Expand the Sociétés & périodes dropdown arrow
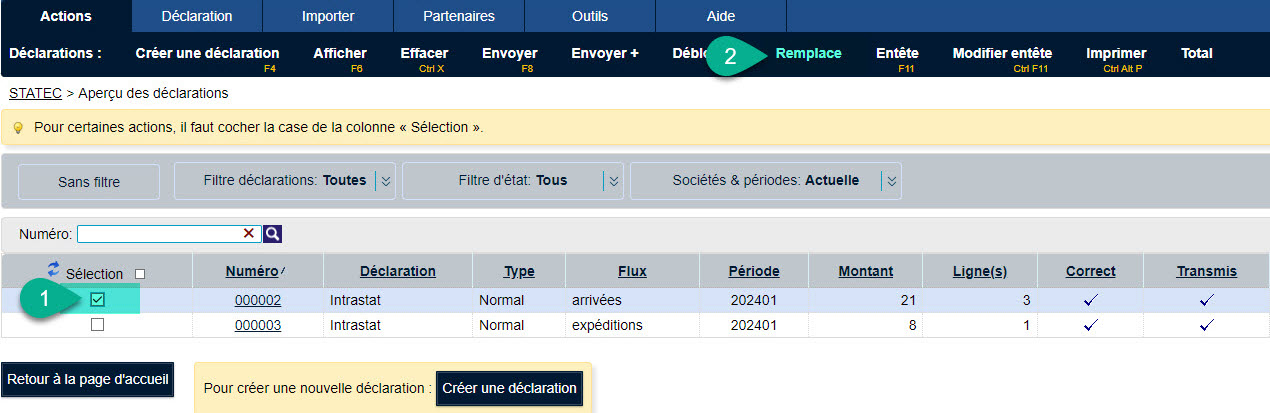The image size is (1270, 413). click(x=891, y=181)
